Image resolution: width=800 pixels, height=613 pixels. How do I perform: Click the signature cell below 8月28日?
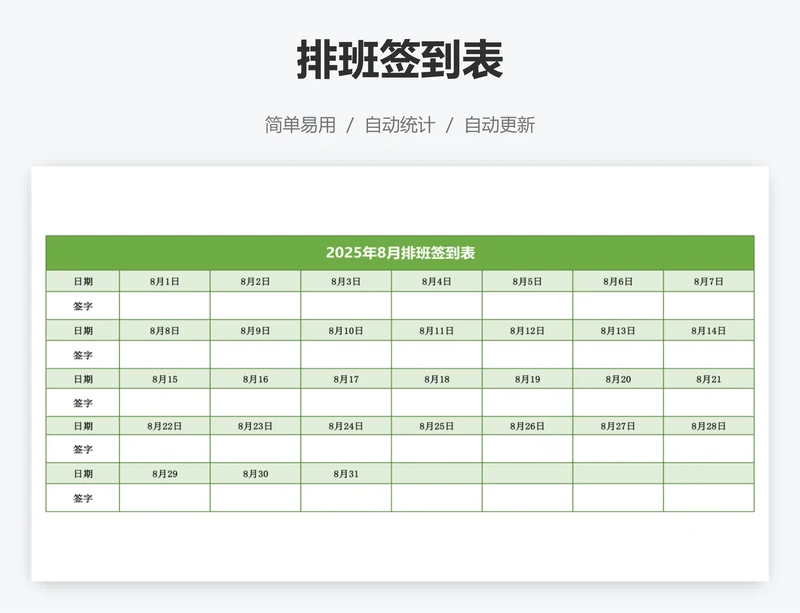pyautogui.click(x=708, y=450)
